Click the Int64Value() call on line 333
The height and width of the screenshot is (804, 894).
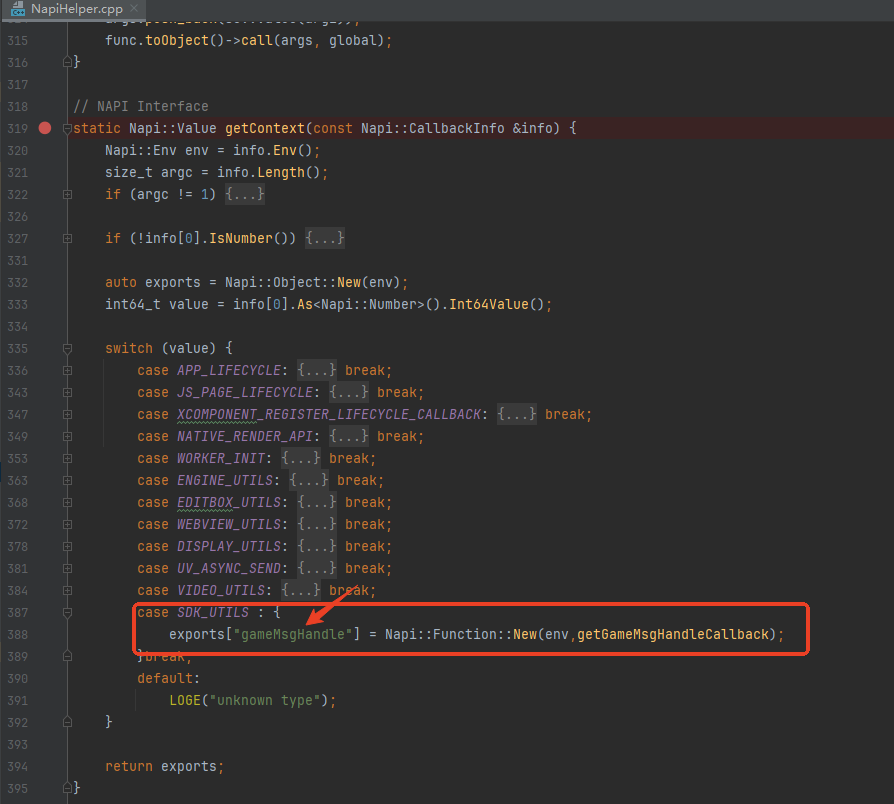497,304
